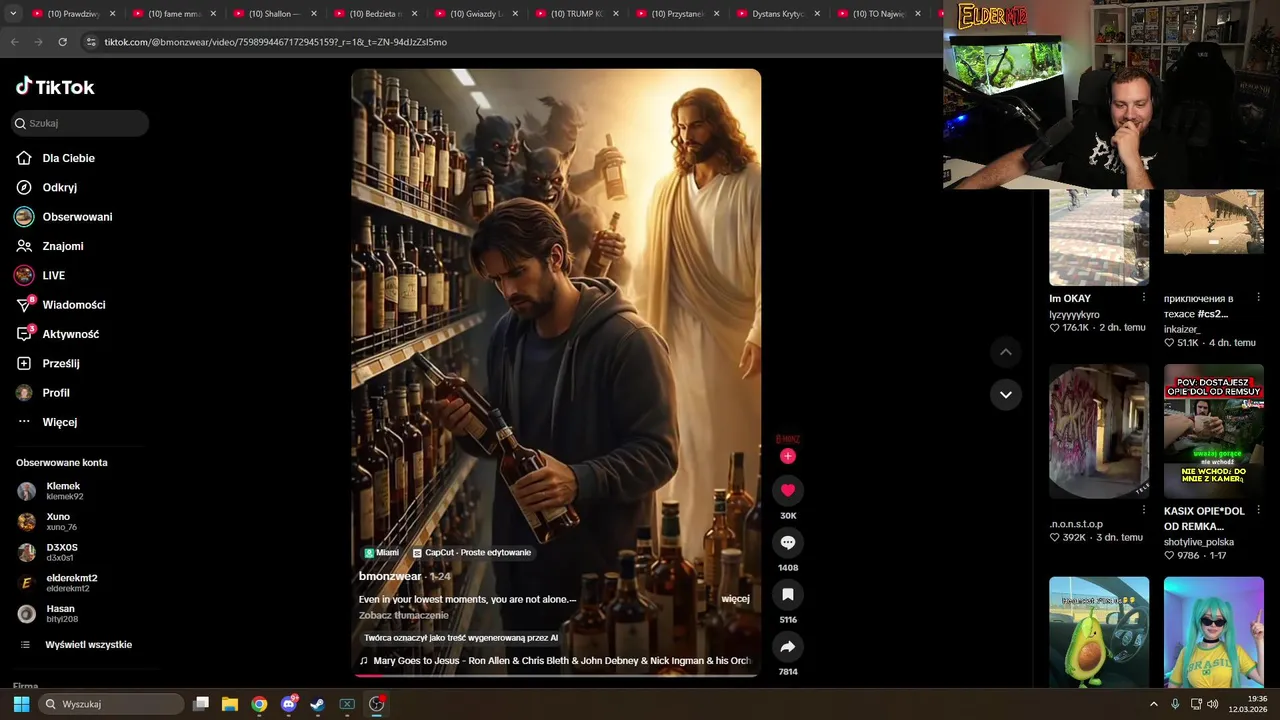Open .n.o.n.s.t.o.p video thumbnail
The width and height of the screenshot is (1280, 720).
(1099, 431)
